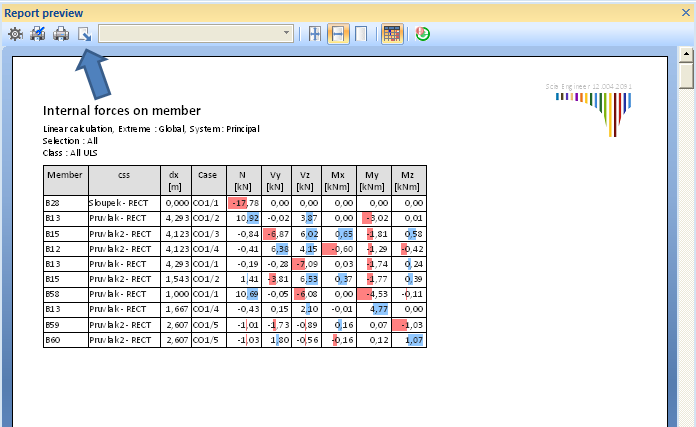Click the icon between gear and printer

(x=38, y=34)
